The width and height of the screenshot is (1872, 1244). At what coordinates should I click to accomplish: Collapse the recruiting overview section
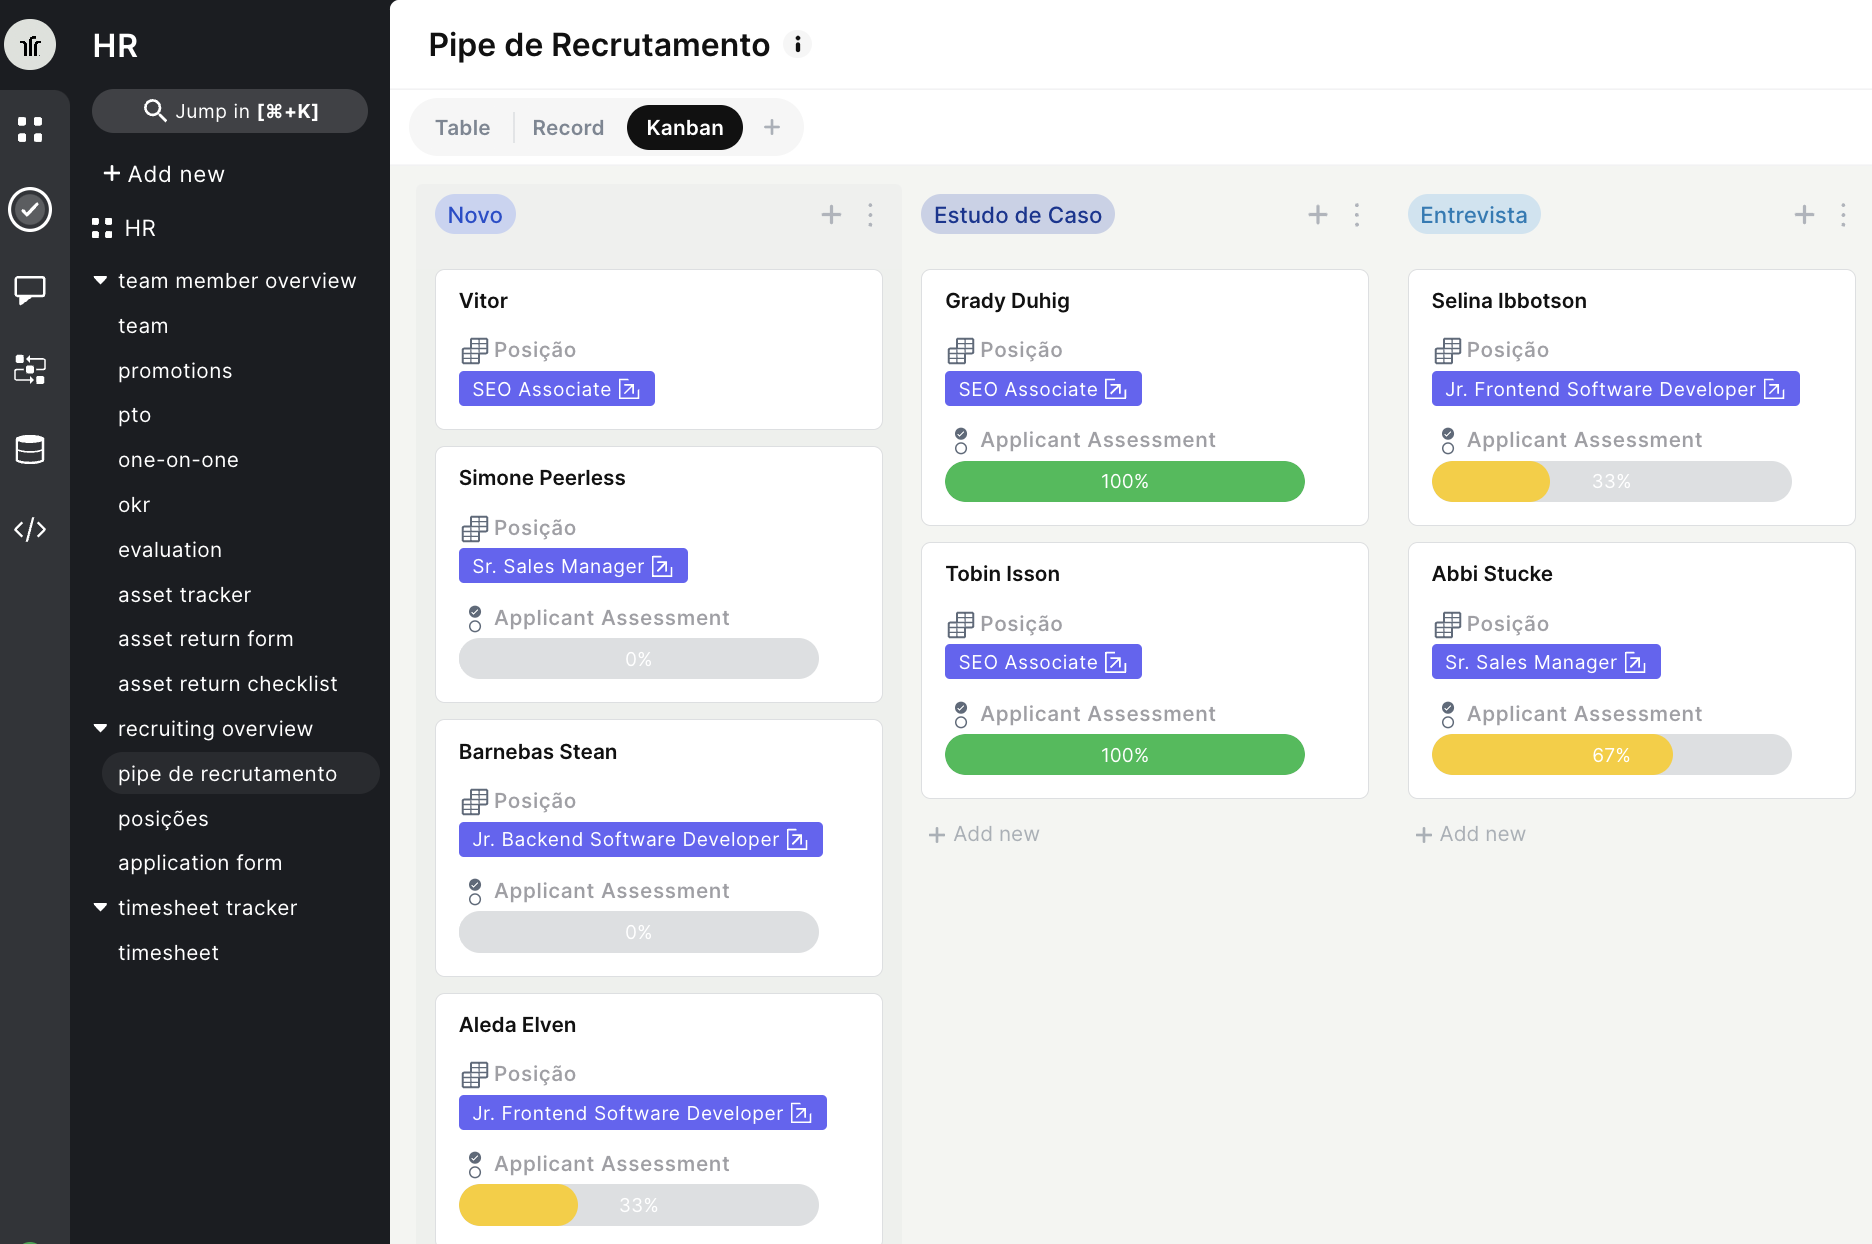pyautogui.click(x=100, y=729)
